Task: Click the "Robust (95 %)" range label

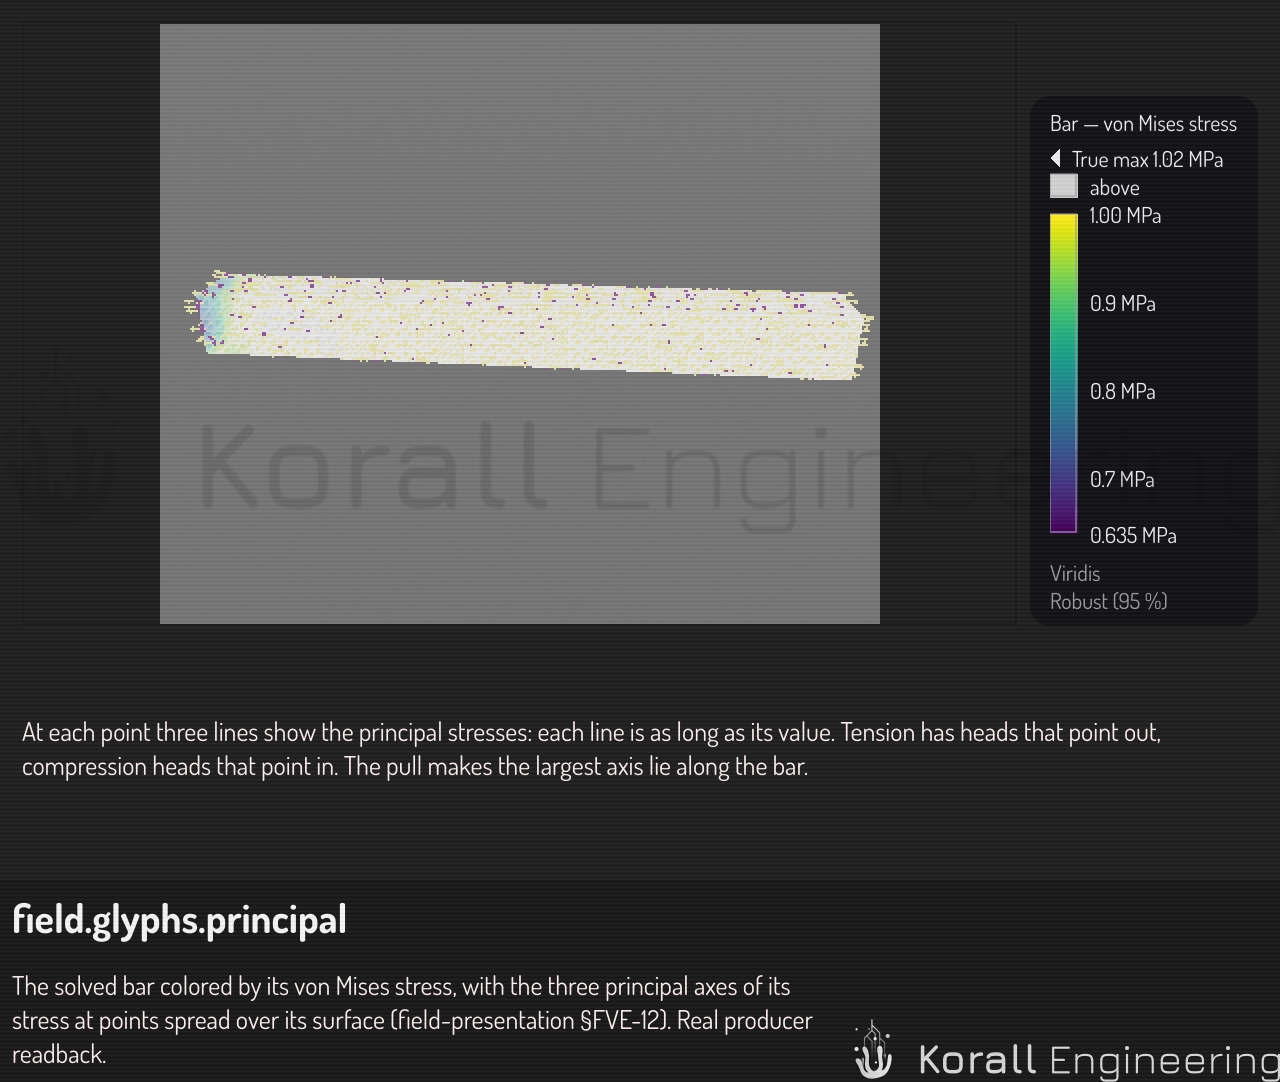Action: pos(1109,601)
